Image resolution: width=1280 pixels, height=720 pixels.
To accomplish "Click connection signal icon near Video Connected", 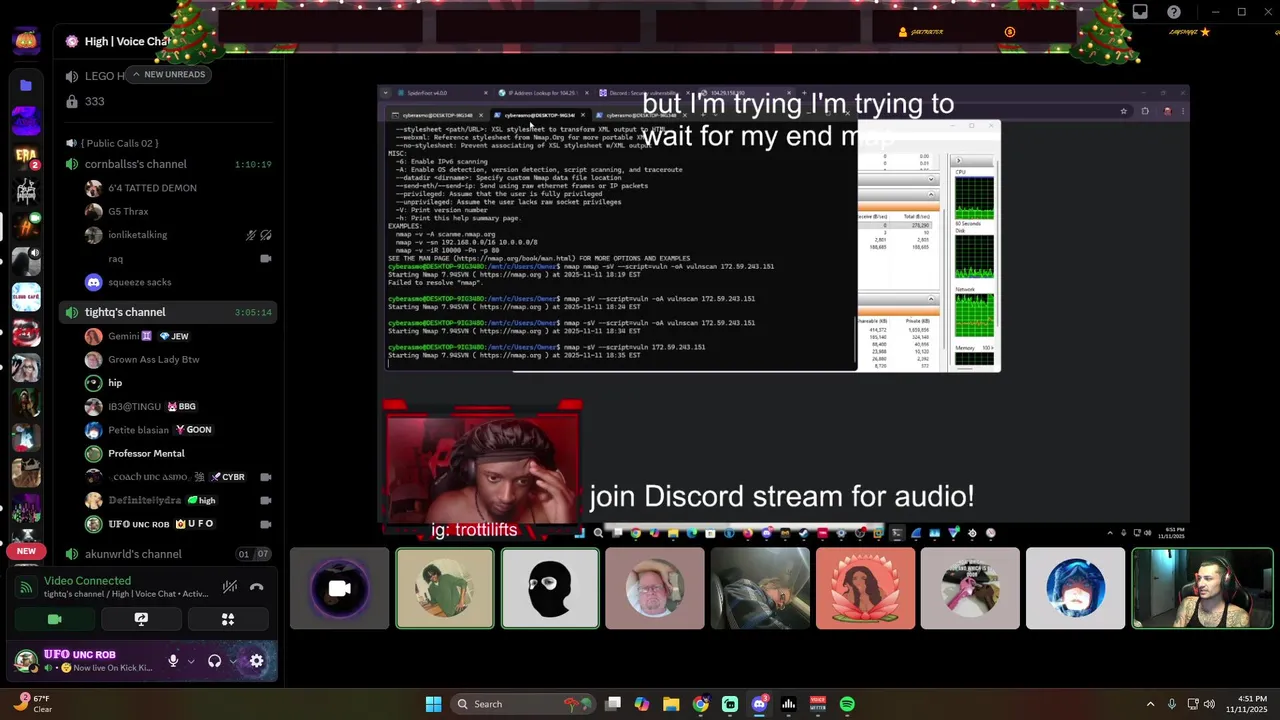I will pos(27,587).
